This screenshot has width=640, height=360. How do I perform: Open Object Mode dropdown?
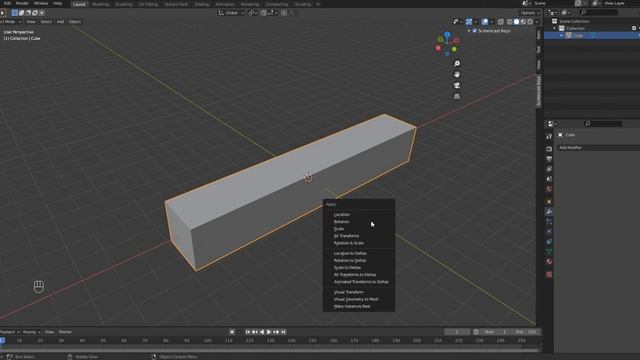tap(11, 22)
